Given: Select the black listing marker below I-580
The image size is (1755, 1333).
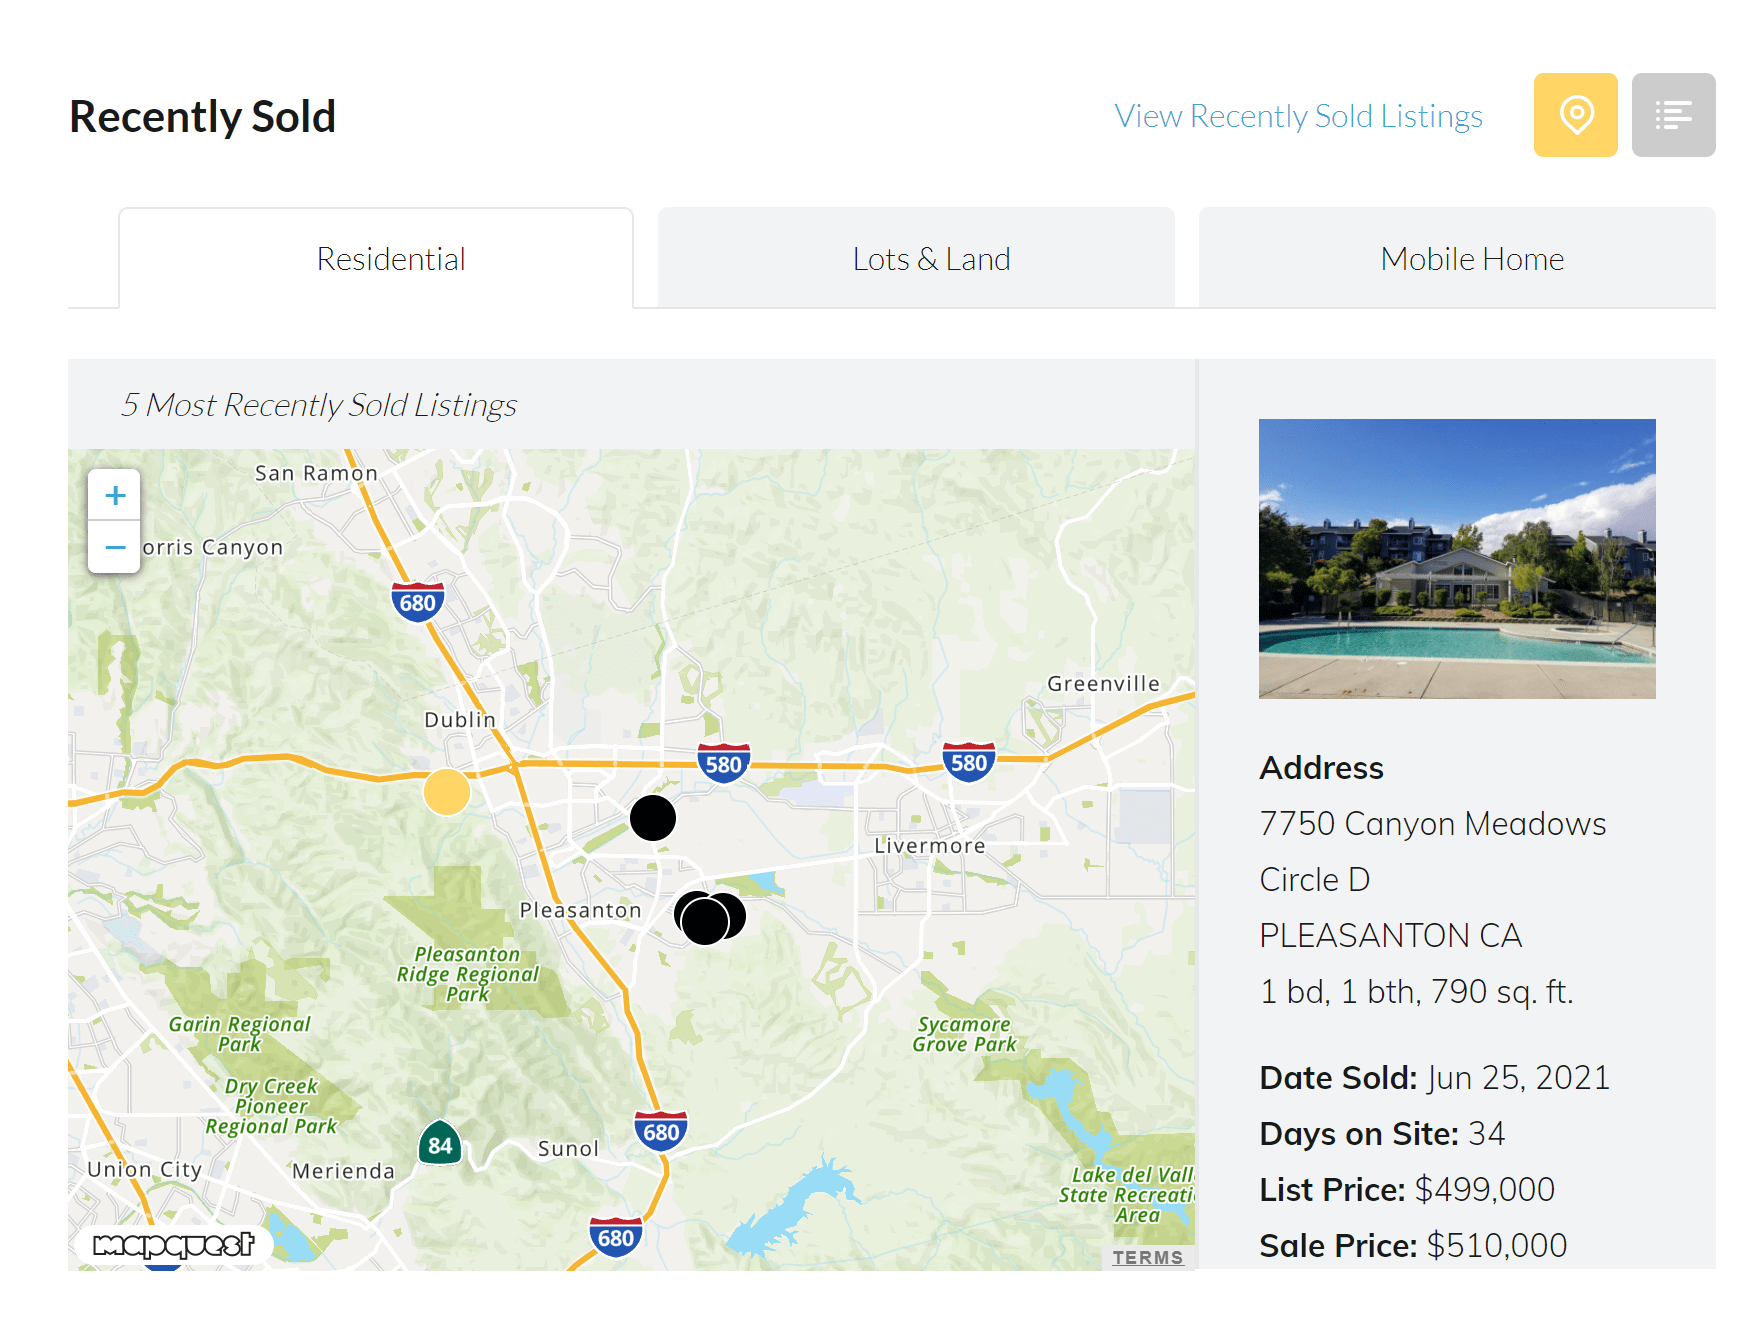Looking at the screenshot, I should (654, 817).
